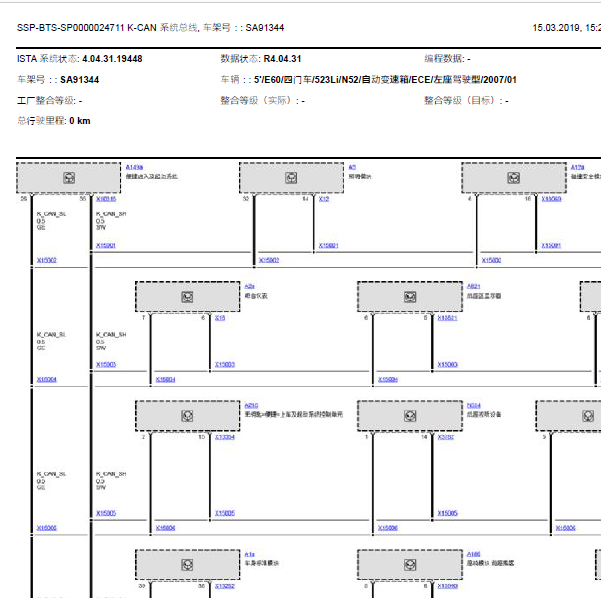Select the ISTA version '4.04.31.19448'
The width and height of the screenshot is (601, 598).
click(x=112, y=59)
